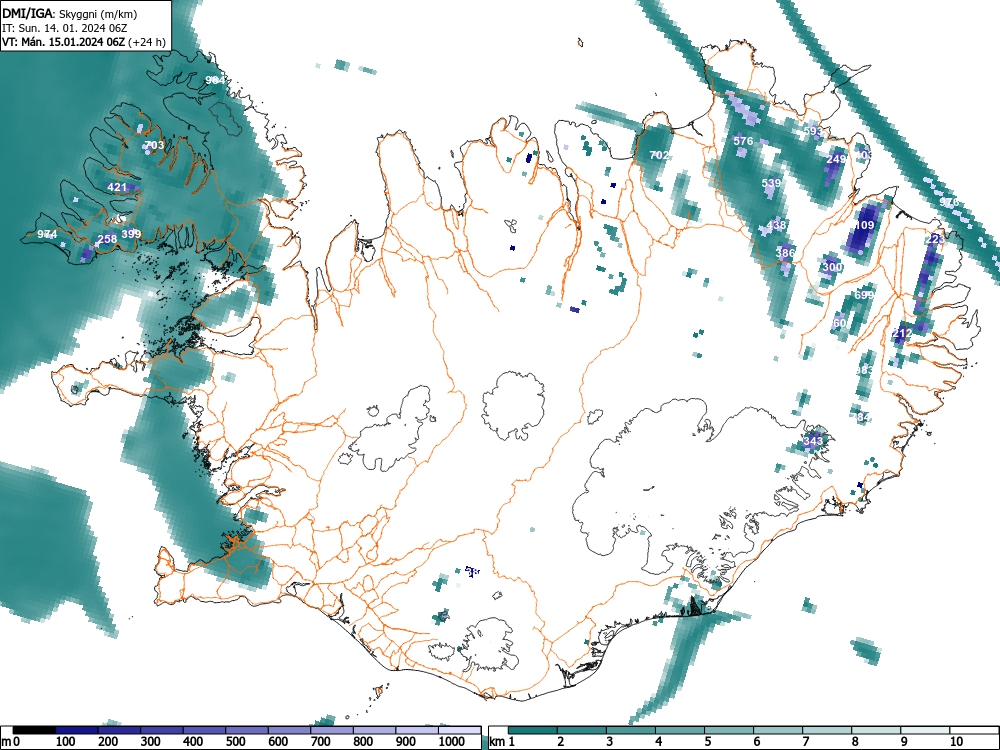Click the '223' value near the east coast

coord(935,239)
